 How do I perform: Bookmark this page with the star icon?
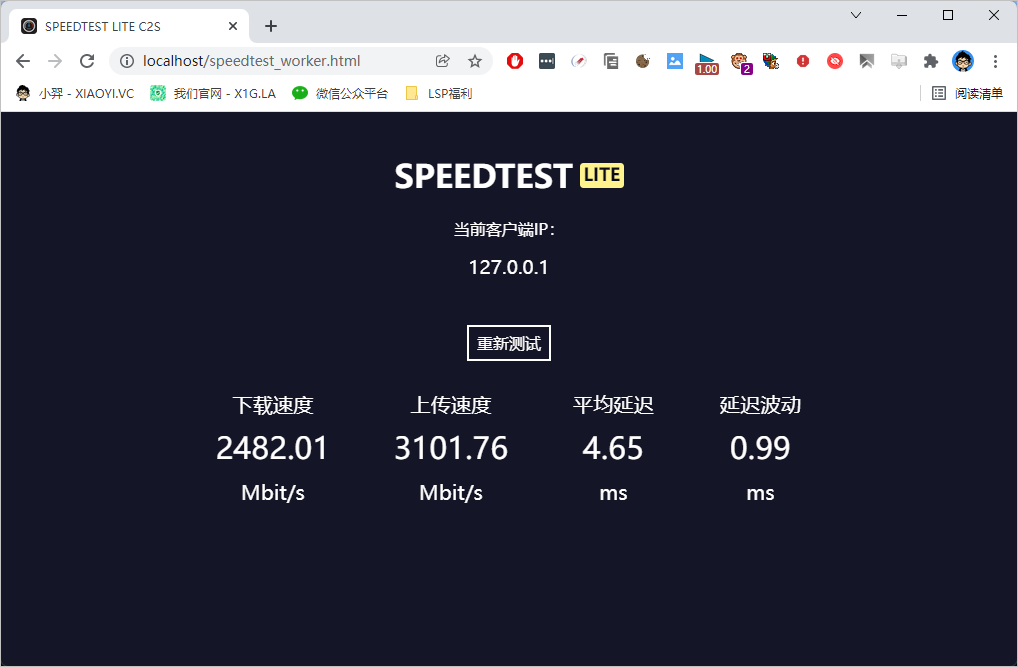point(475,61)
